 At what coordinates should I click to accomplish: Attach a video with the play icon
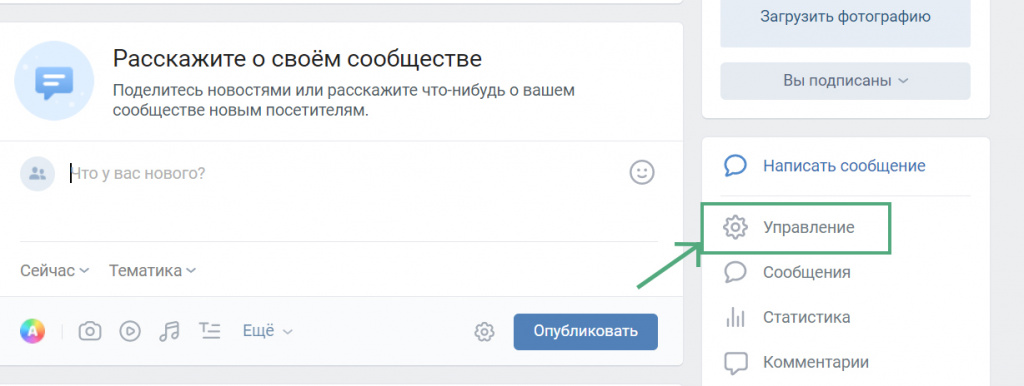click(x=130, y=331)
